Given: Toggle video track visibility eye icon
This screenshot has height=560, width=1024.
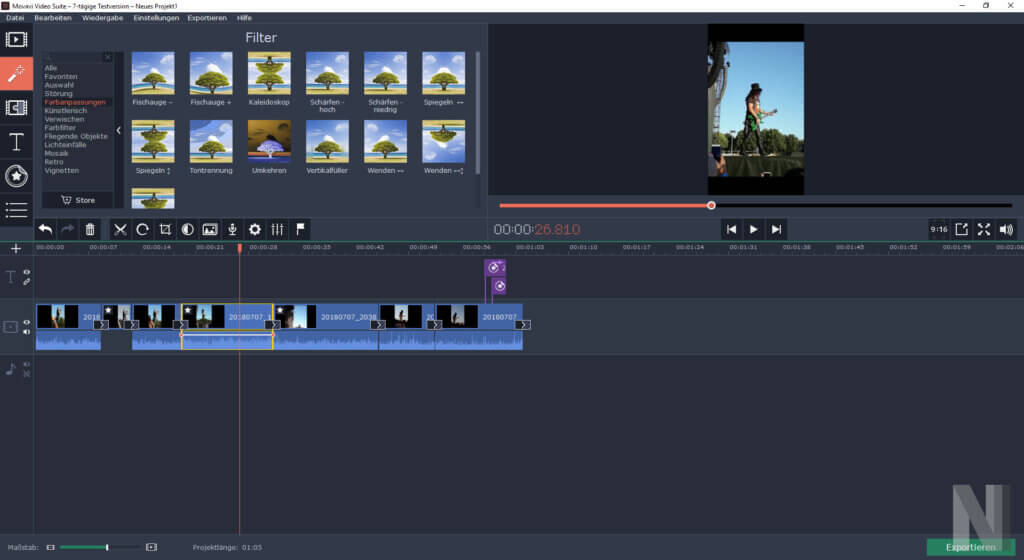Looking at the screenshot, I should pyautogui.click(x=27, y=321).
